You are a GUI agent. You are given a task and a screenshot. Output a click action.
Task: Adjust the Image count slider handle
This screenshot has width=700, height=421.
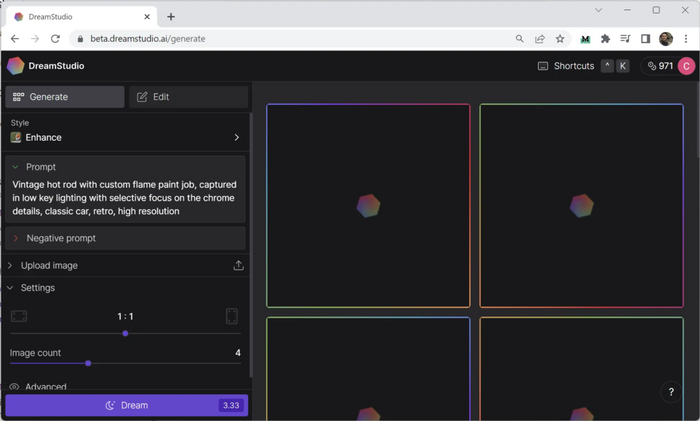pos(88,363)
